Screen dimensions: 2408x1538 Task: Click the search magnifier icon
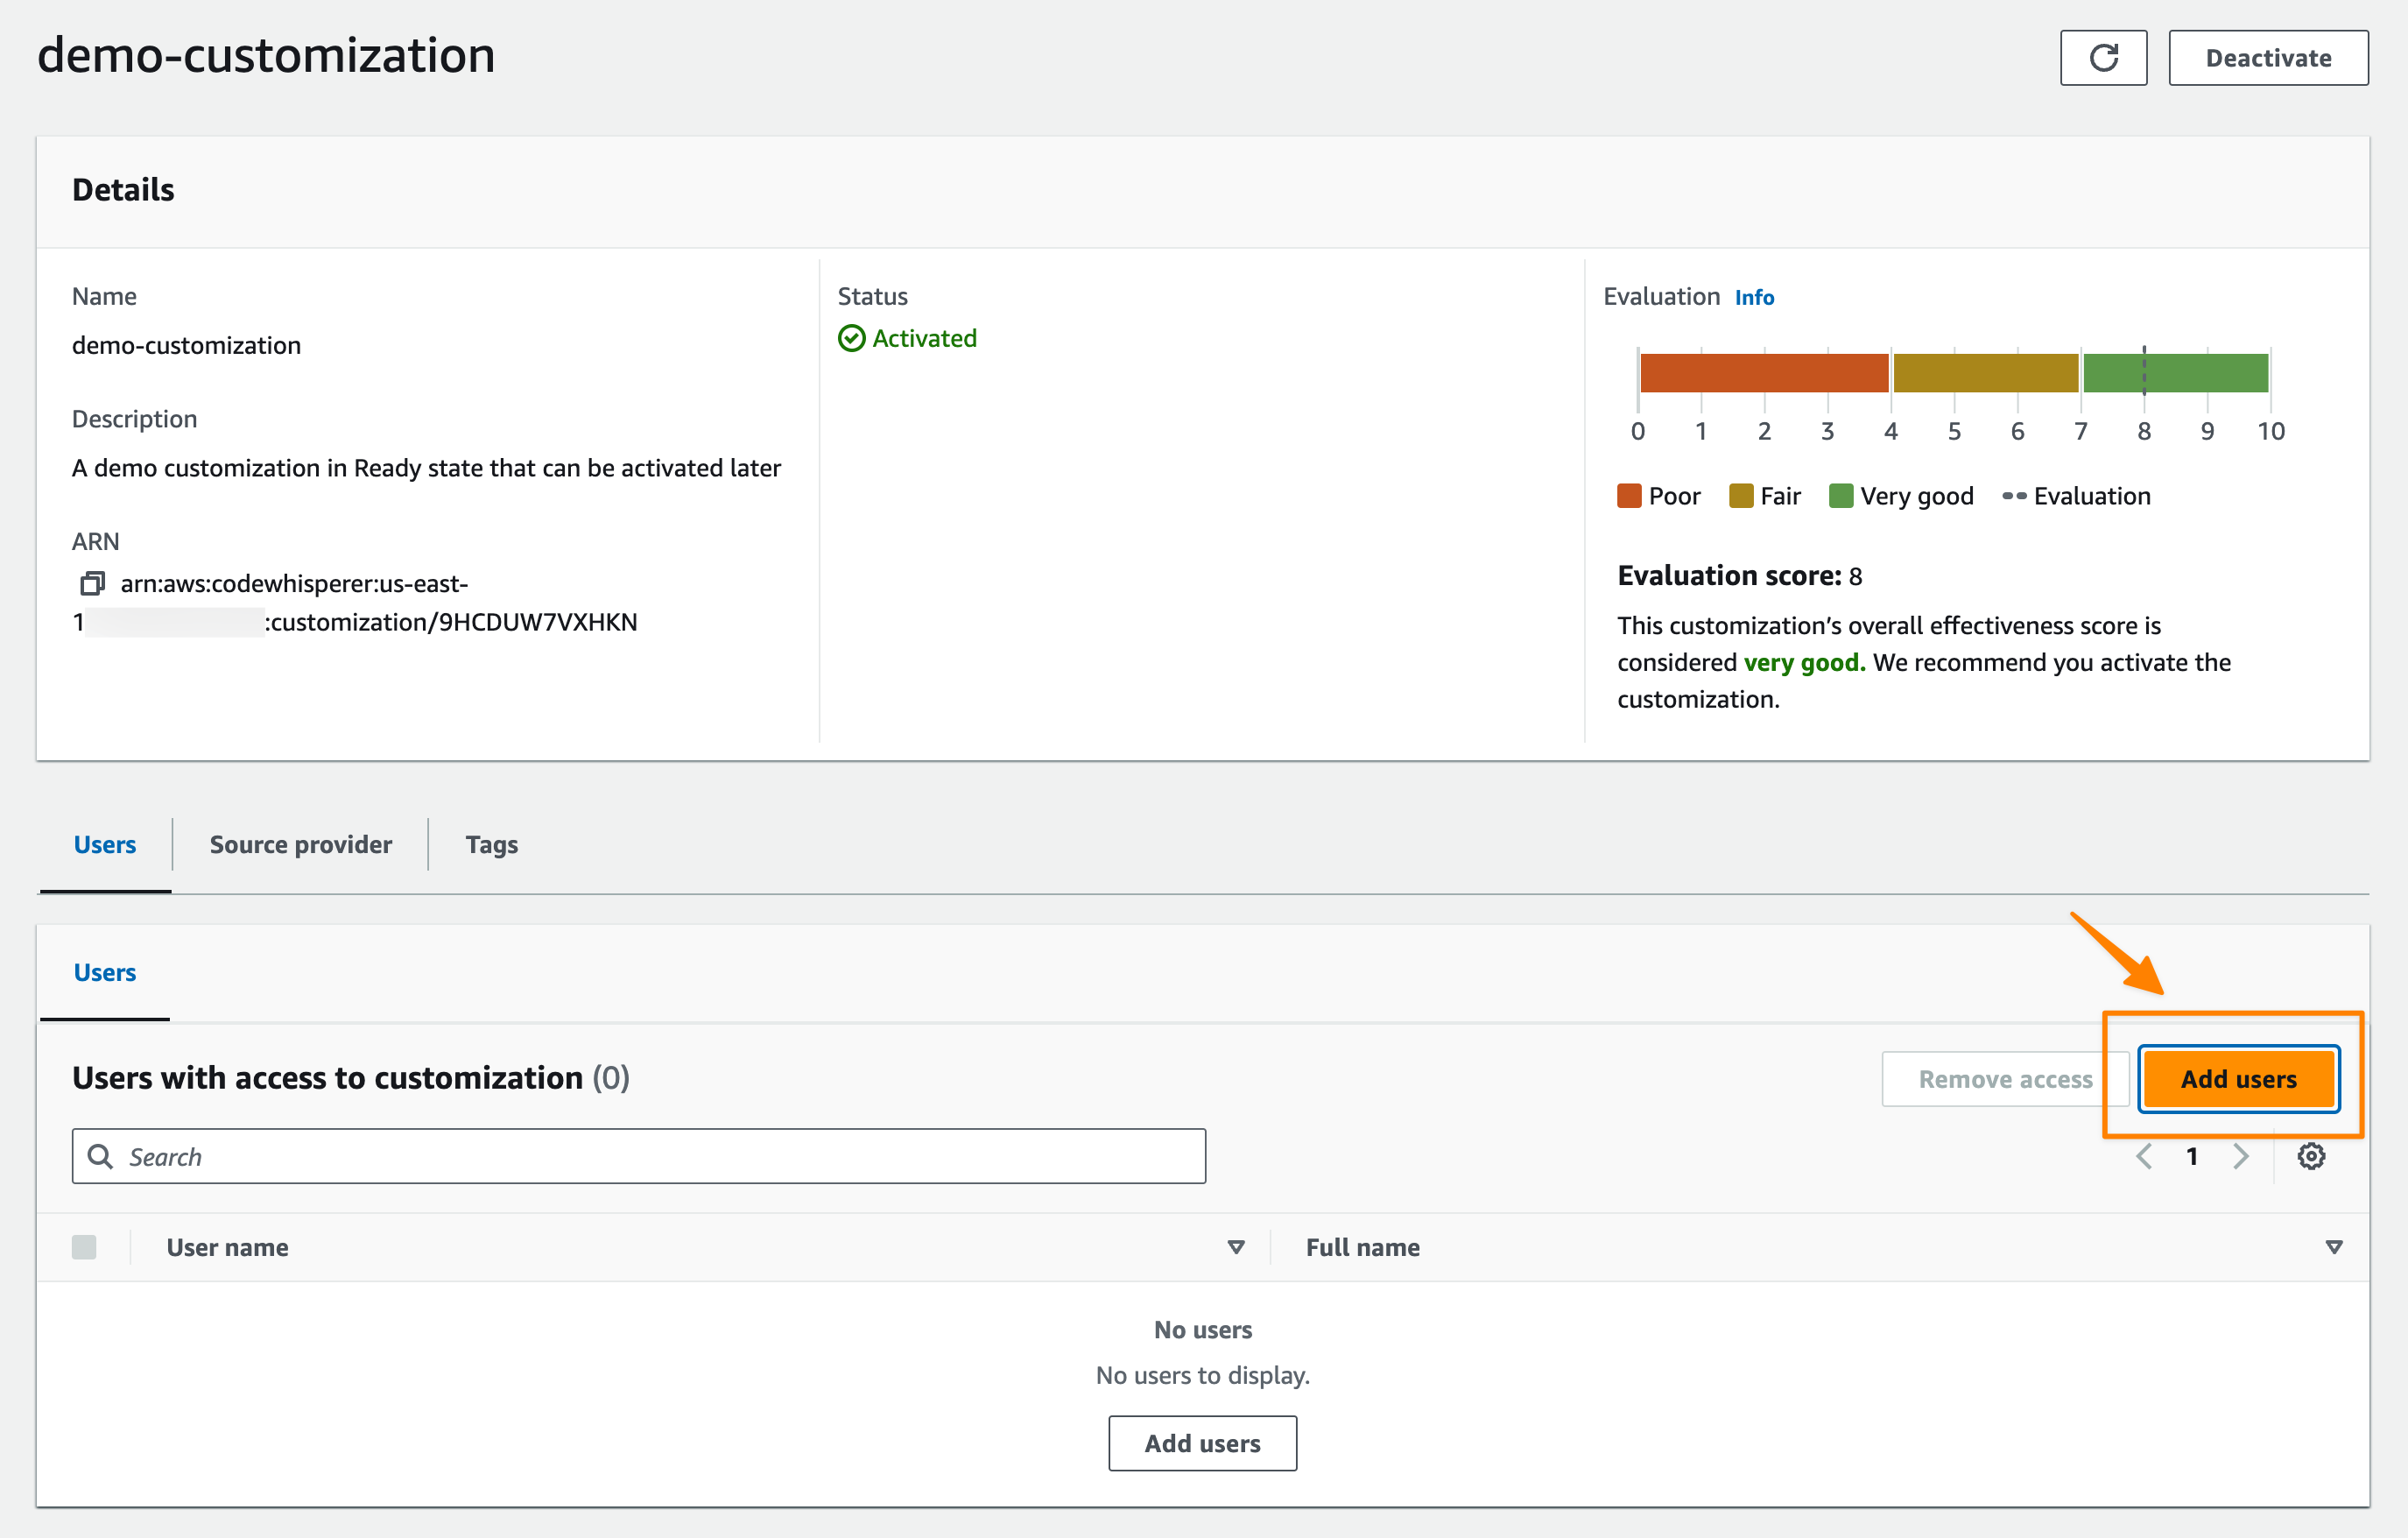pyautogui.click(x=100, y=1156)
